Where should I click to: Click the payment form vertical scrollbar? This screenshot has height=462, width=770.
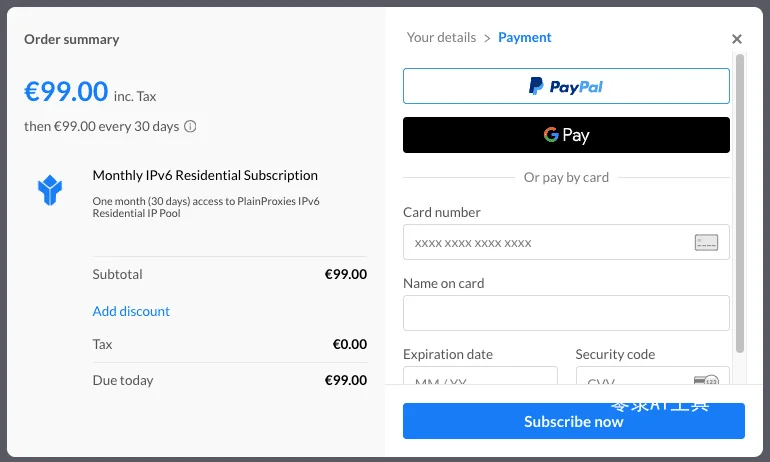[x=740, y=203]
